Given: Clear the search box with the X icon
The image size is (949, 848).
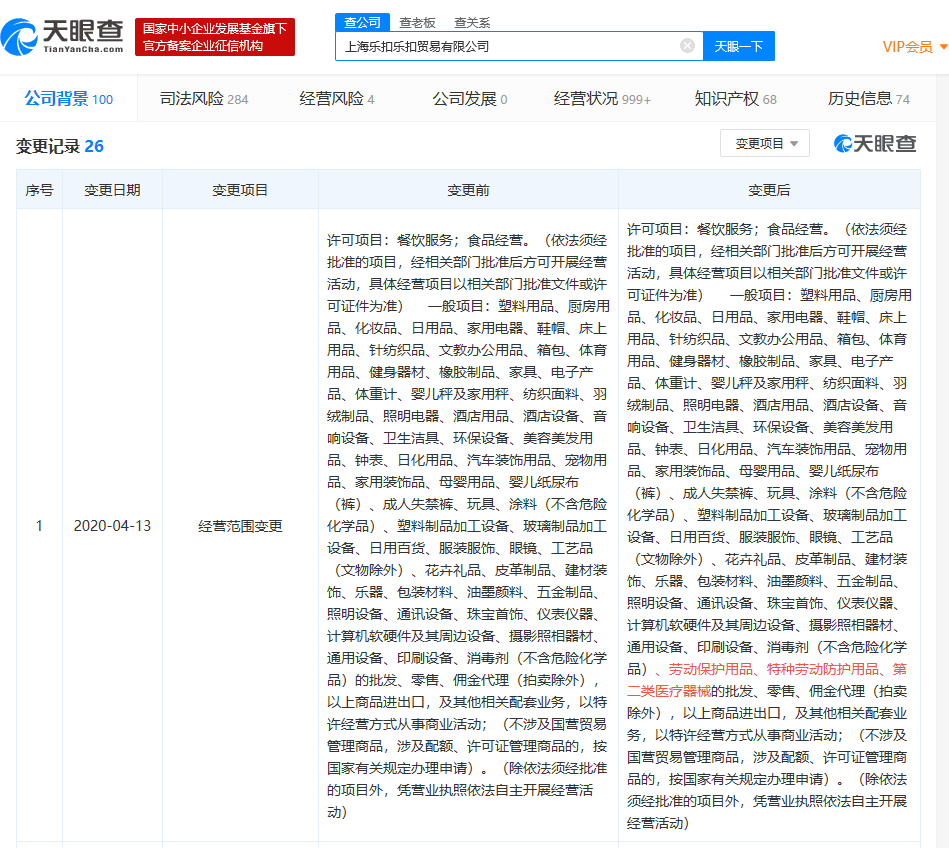Looking at the screenshot, I should pyautogui.click(x=687, y=46).
